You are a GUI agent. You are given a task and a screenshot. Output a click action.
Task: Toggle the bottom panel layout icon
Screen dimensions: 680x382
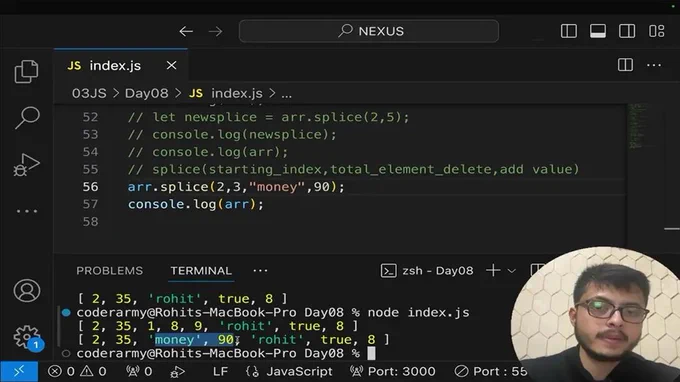pyautogui.click(x=598, y=31)
